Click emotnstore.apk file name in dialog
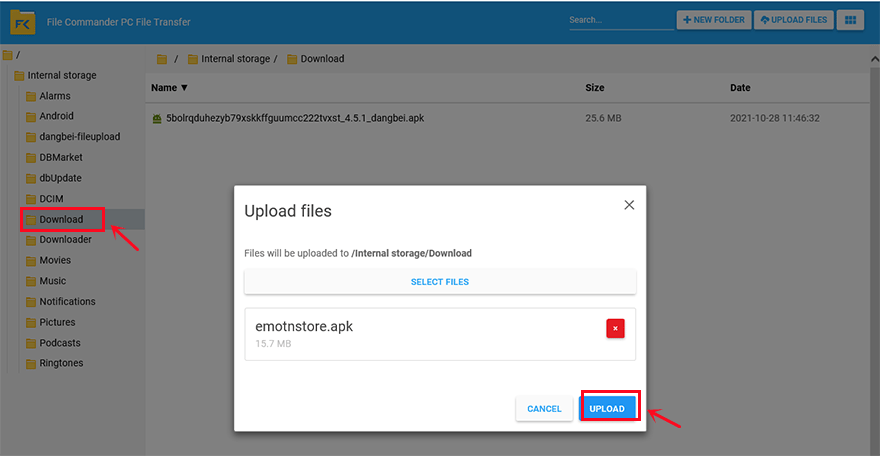The image size is (880, 456). pyautogui.click(x=304, y=326)
